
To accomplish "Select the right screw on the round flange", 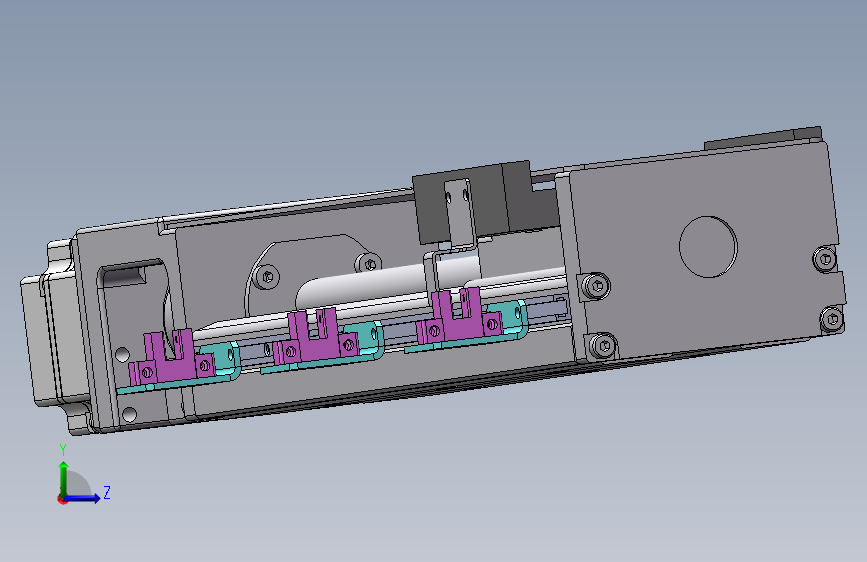I will point(369,264).
